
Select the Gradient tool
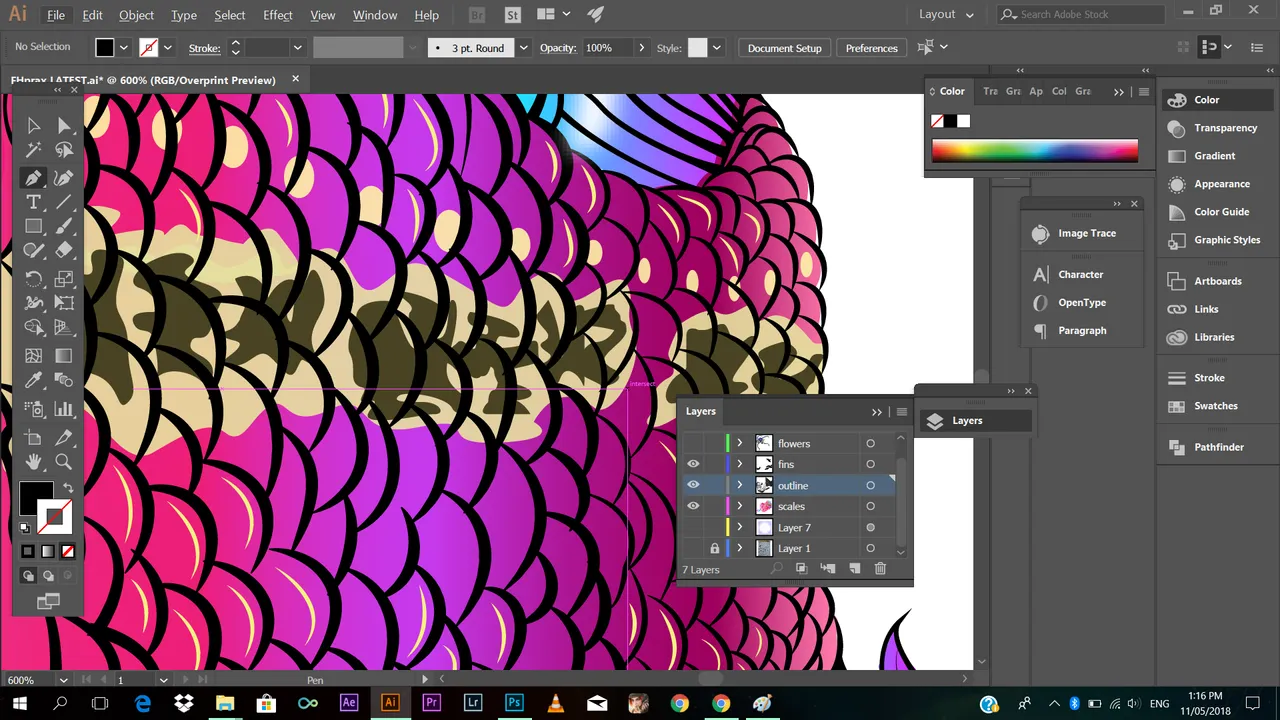64,355
